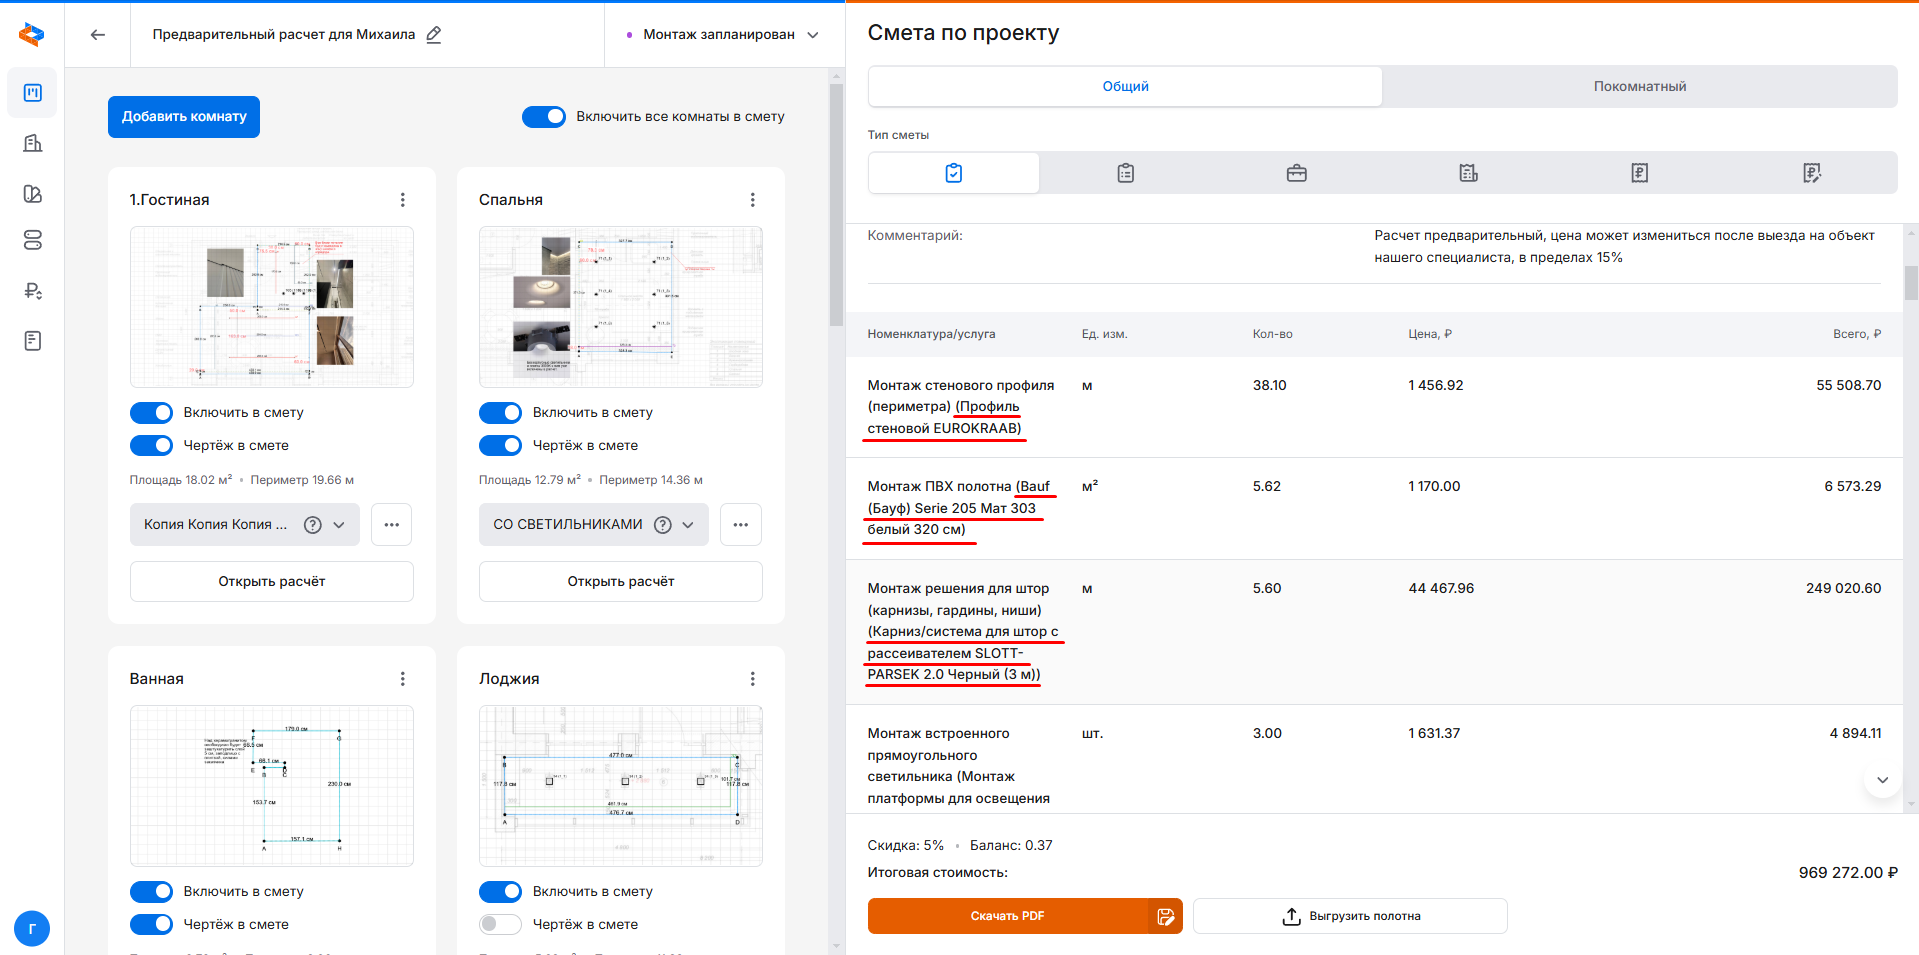Click the three-dot menu for 1.Гостиная
The height and width of the screenshot is (955, 1919).
point(402,200)
